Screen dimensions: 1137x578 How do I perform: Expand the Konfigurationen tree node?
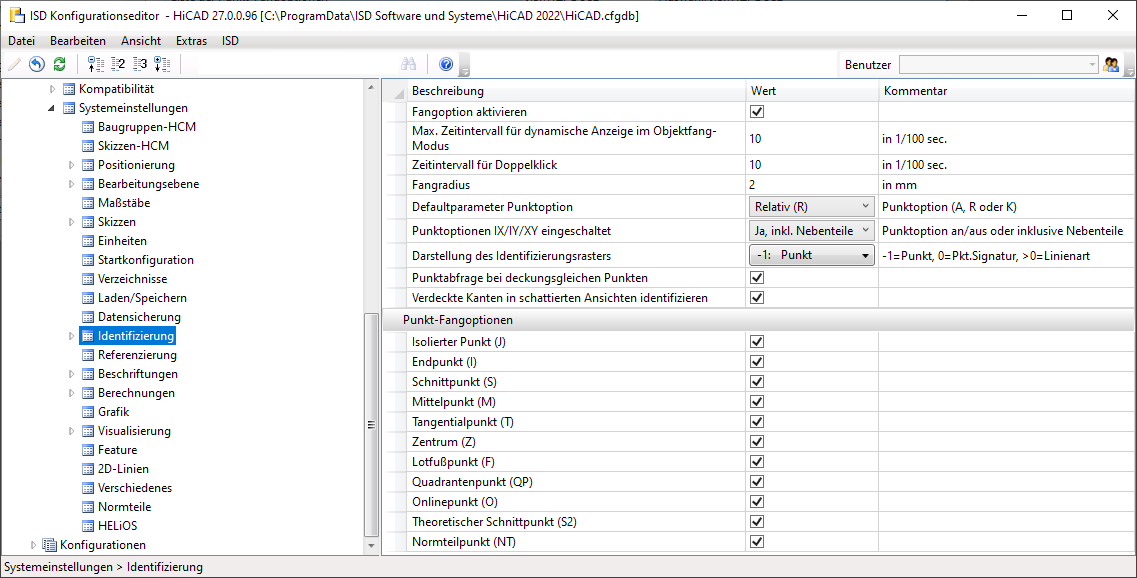click(33, 545)
